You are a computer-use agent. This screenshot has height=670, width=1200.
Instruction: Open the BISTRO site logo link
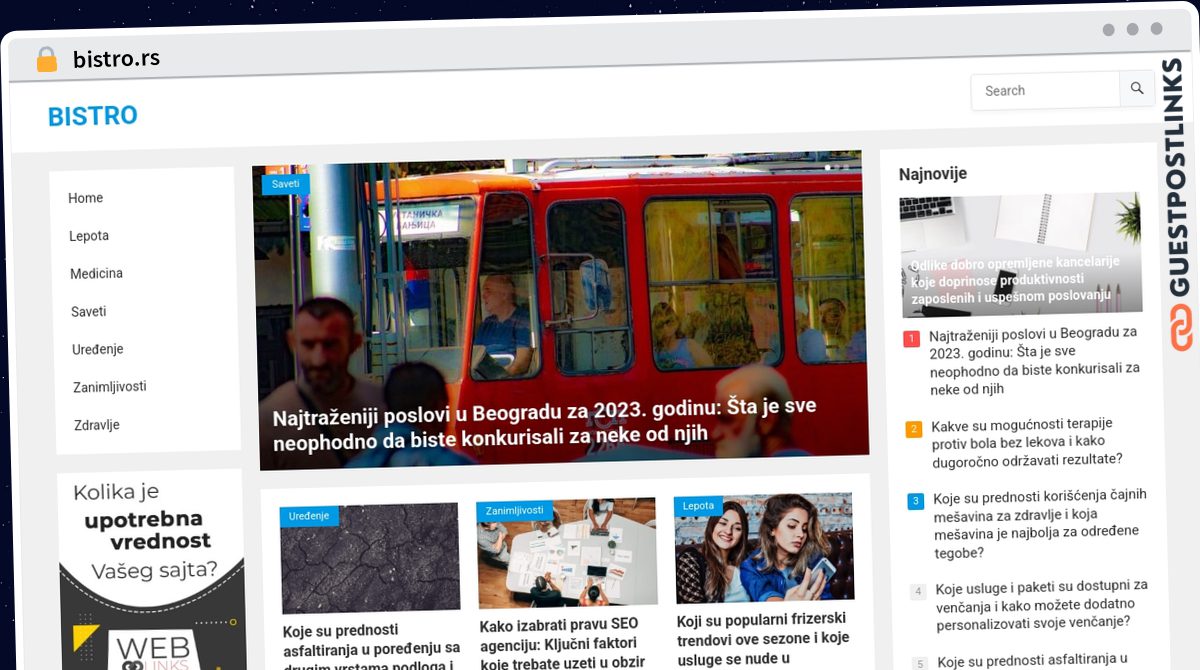(93, 116)
